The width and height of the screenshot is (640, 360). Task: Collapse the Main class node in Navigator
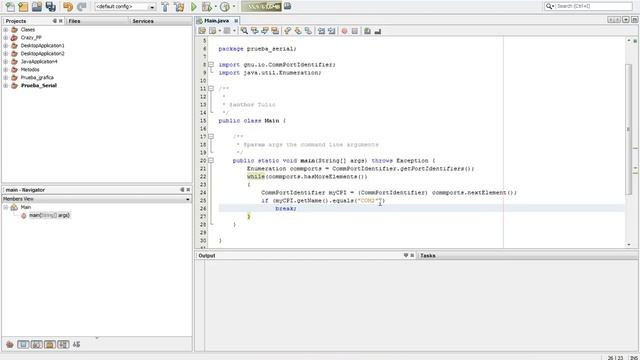click(x=6, y=207)
